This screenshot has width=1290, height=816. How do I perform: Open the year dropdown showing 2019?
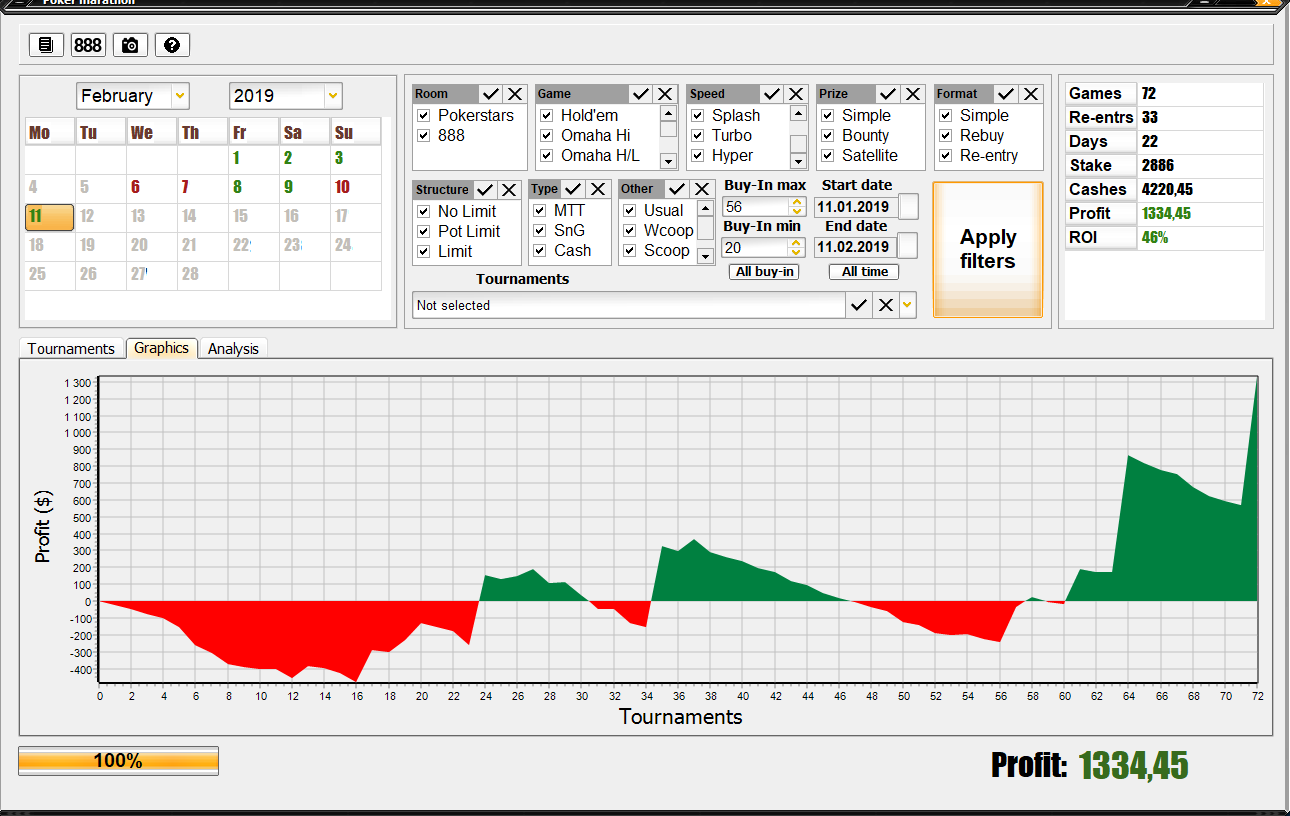333,96
